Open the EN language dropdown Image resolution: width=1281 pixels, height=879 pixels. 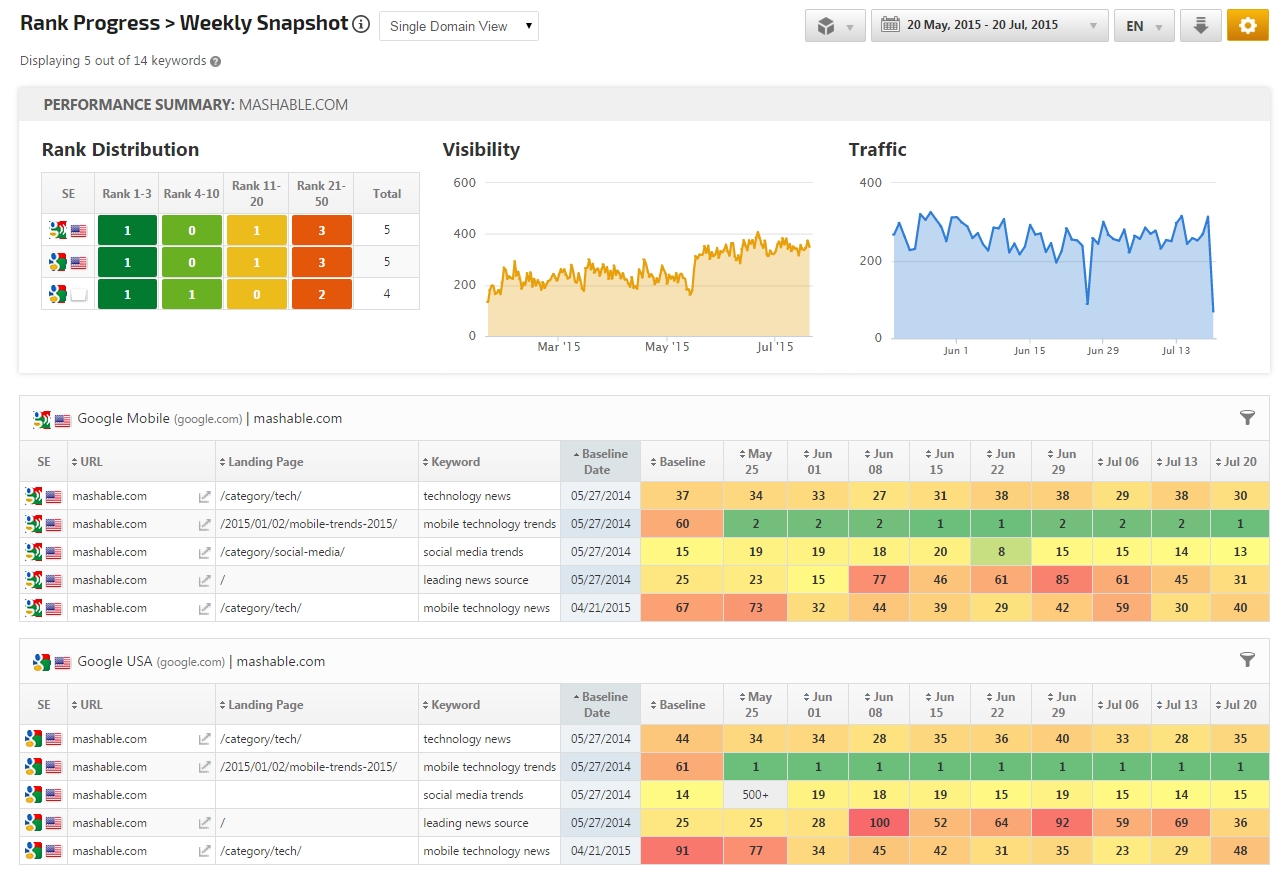coord(1144,26)
